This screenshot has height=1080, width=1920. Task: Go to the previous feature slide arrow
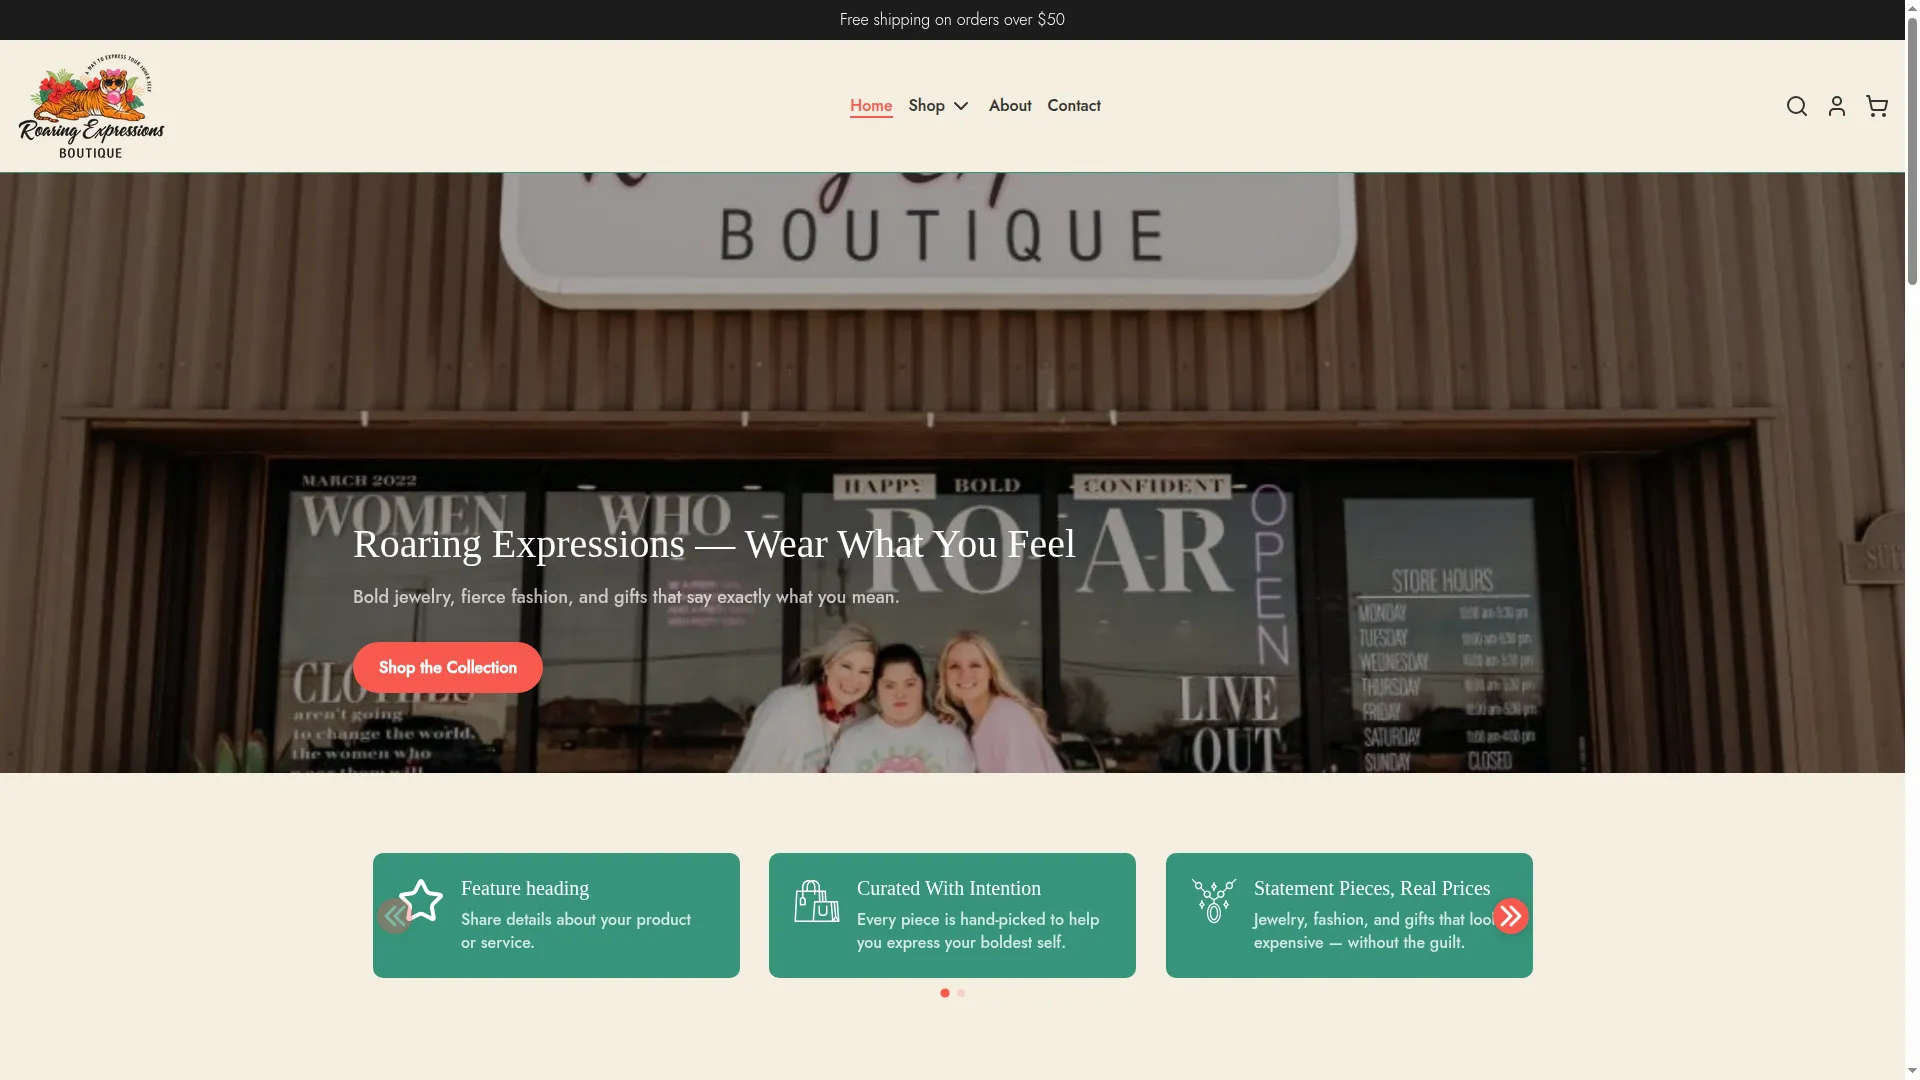(x=395, y=916)
